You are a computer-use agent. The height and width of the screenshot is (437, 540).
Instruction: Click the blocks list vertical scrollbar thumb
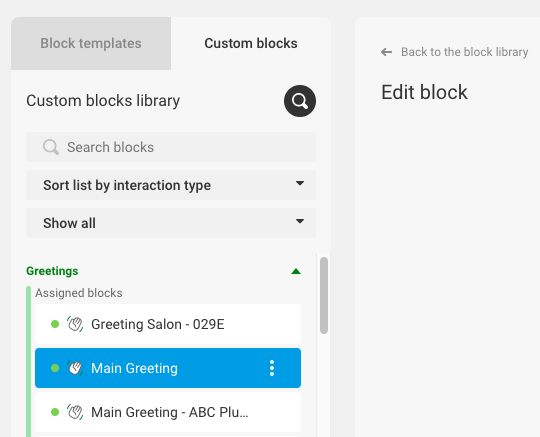324,295
